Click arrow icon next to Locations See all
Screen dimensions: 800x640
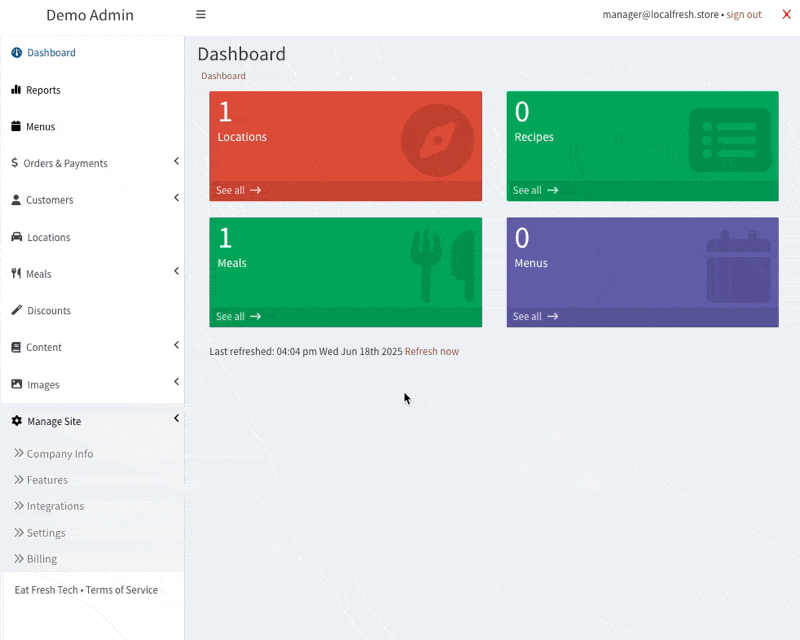(x=256, y=190)
